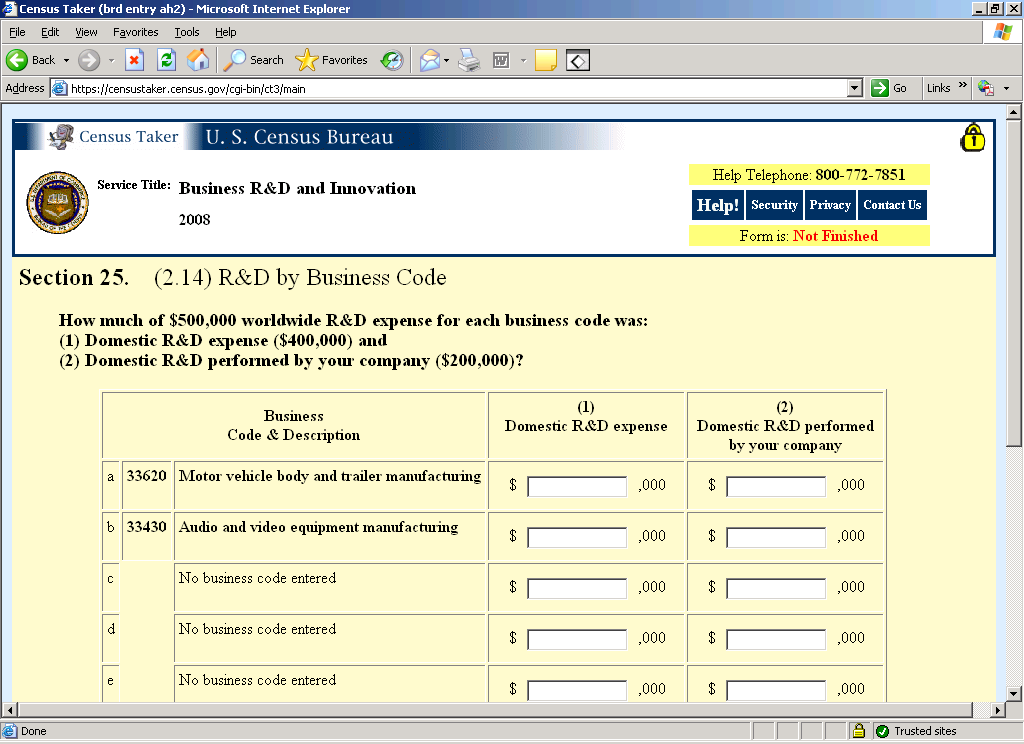Go to the Home page icon
1024x744 pixels.
[x=198, y=60]
